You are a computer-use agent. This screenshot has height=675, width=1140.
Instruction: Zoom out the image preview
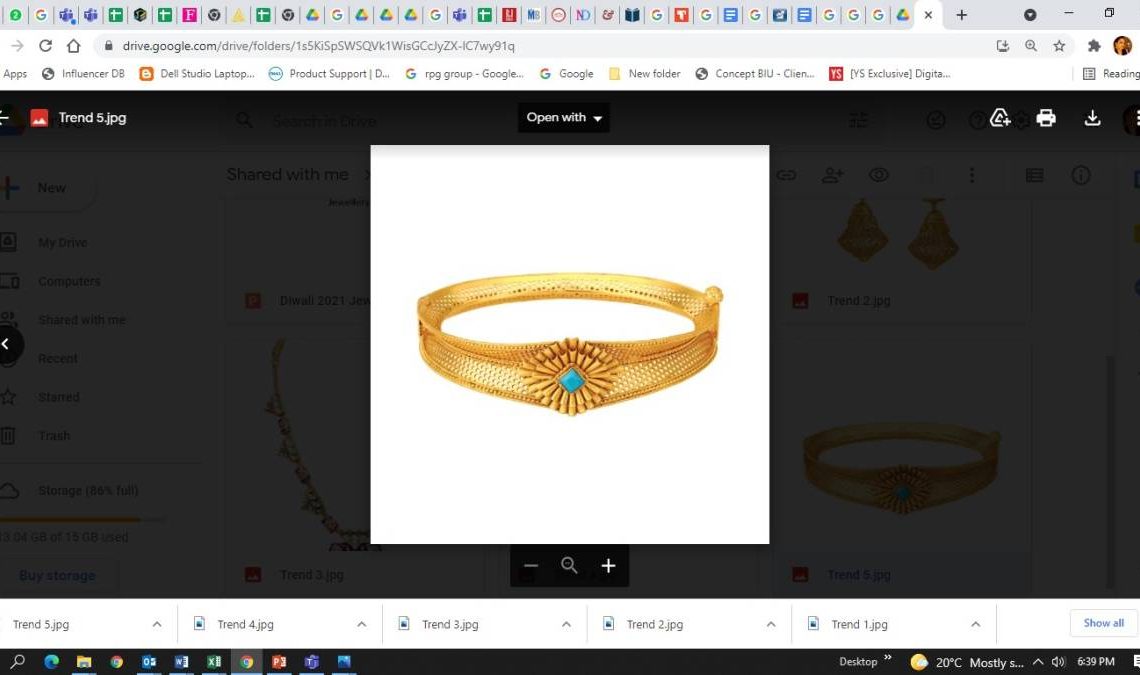(531, 565)
